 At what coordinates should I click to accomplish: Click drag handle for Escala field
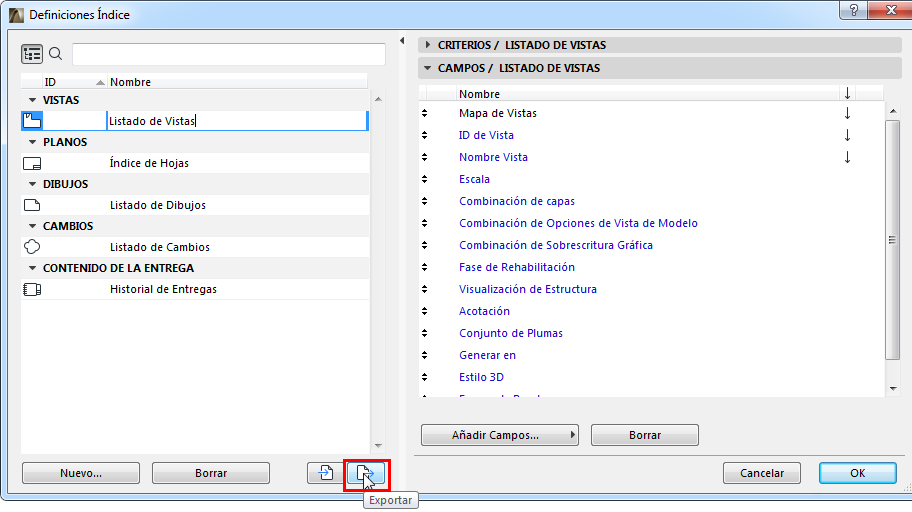[425, 179]
